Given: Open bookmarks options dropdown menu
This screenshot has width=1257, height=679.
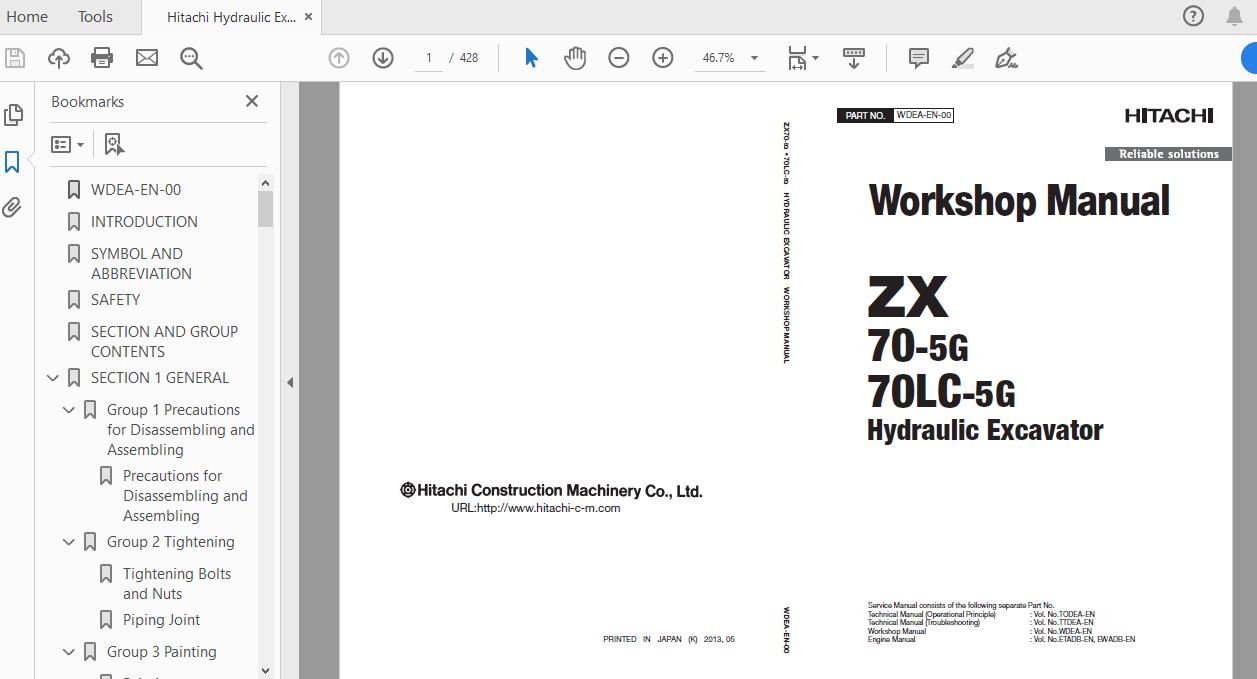Looking at the screenshot, I should 68,144.
